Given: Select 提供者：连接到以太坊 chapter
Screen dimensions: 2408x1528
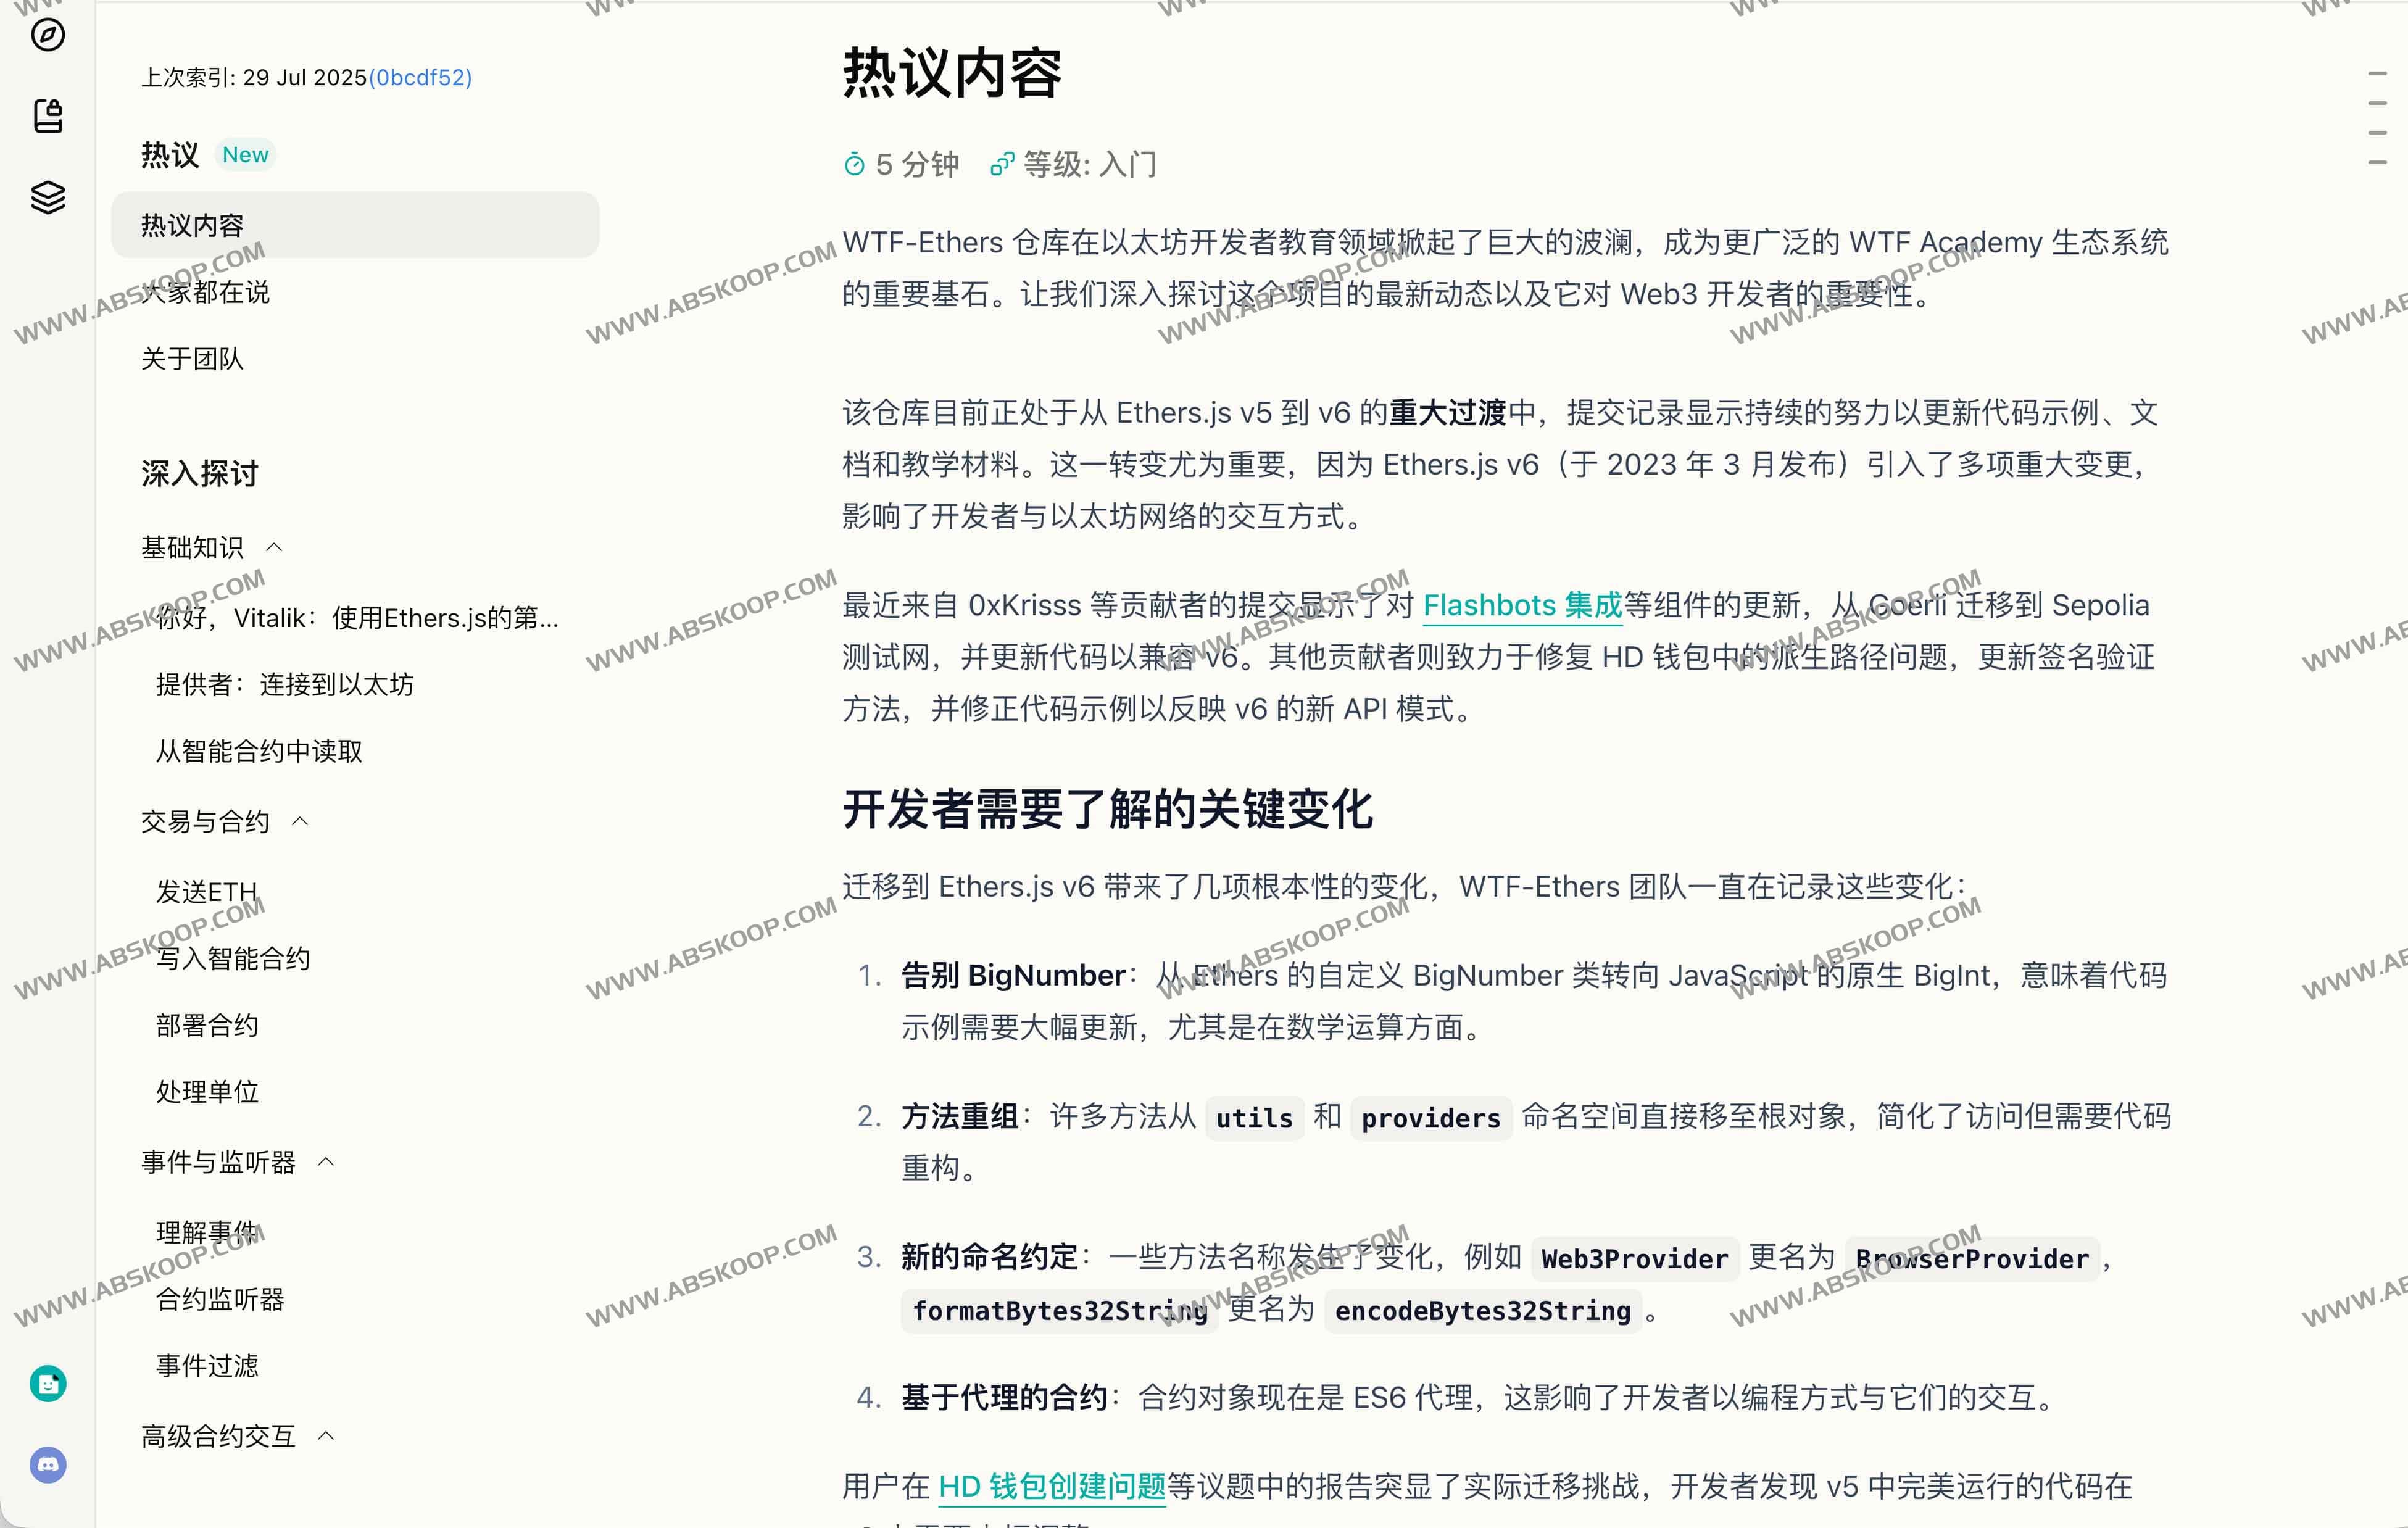Looking at the screenshot, I should pos(284,684).
